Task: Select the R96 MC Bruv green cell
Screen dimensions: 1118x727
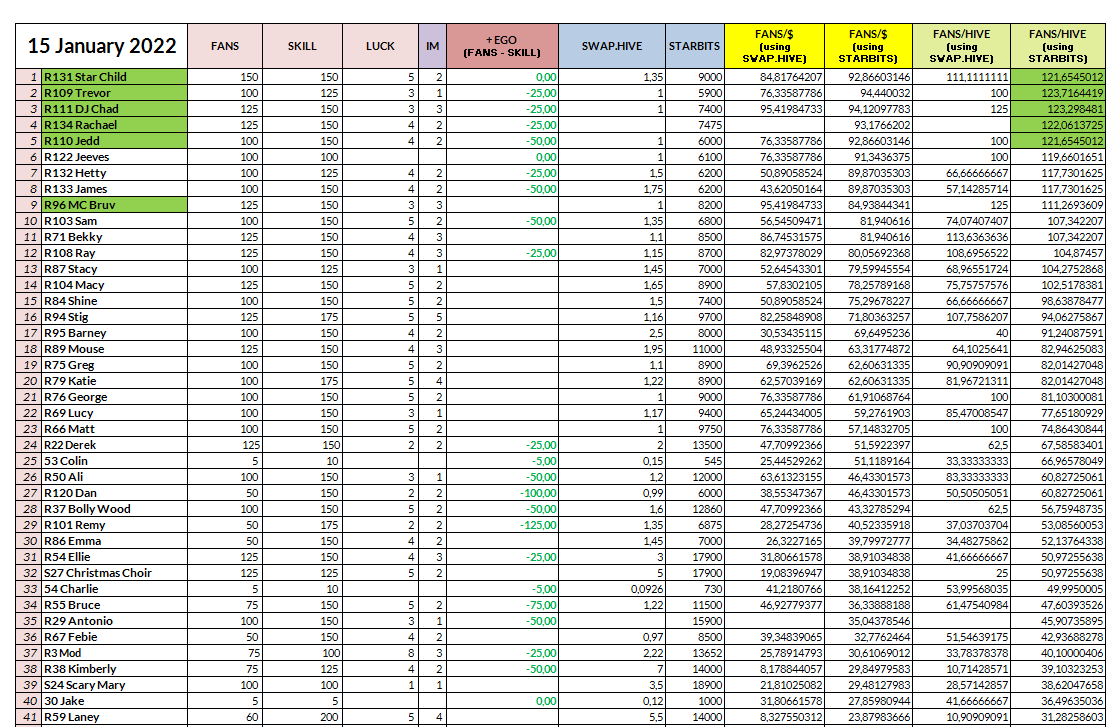Action: point(114,205)
